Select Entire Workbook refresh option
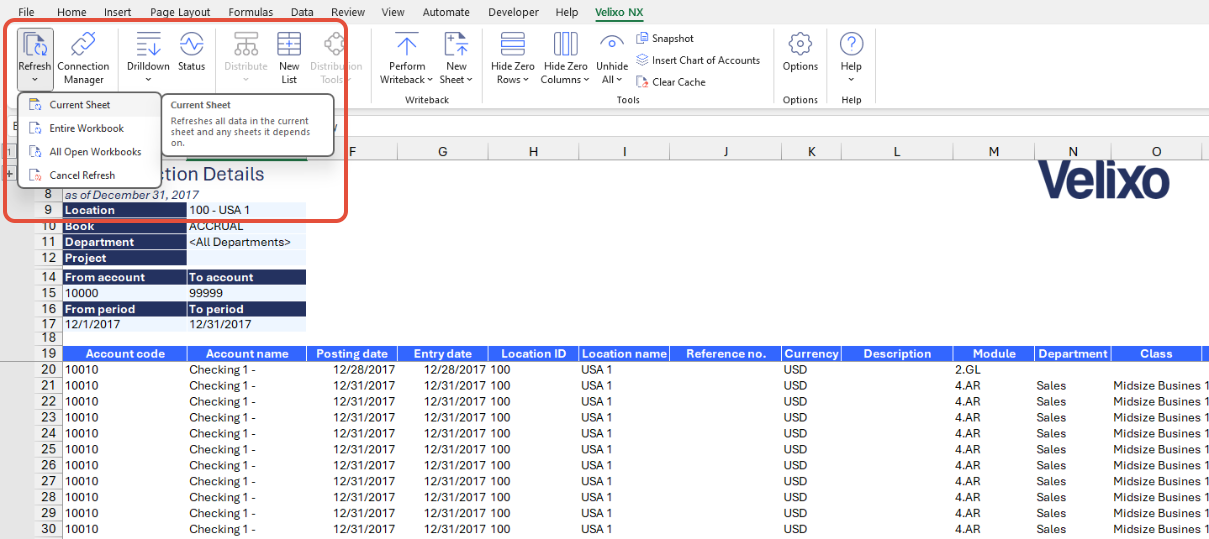 [x=89, y=128]
